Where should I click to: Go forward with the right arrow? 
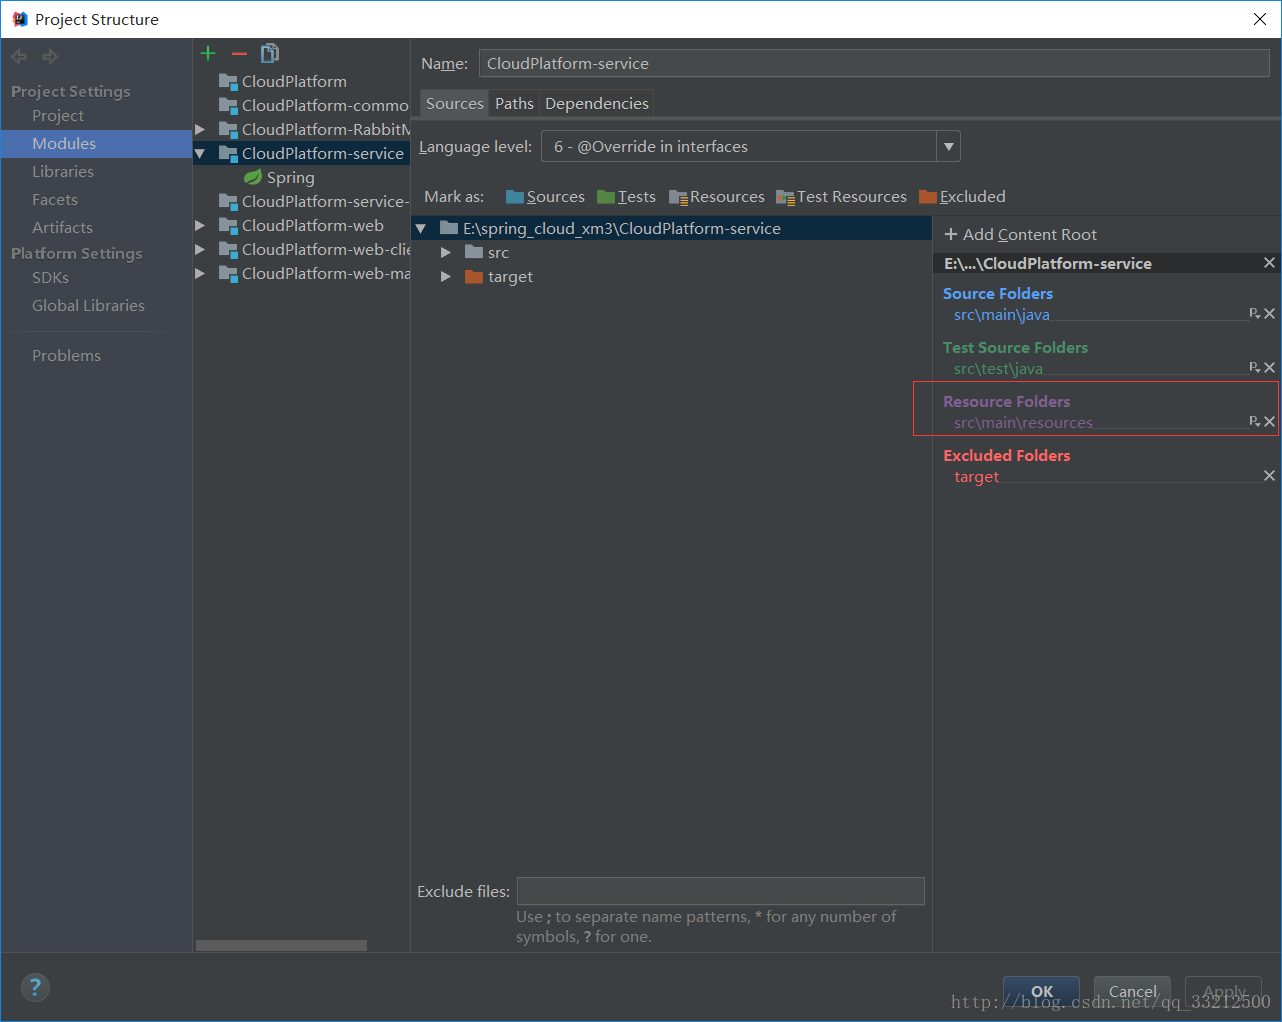tap(50, 57)
